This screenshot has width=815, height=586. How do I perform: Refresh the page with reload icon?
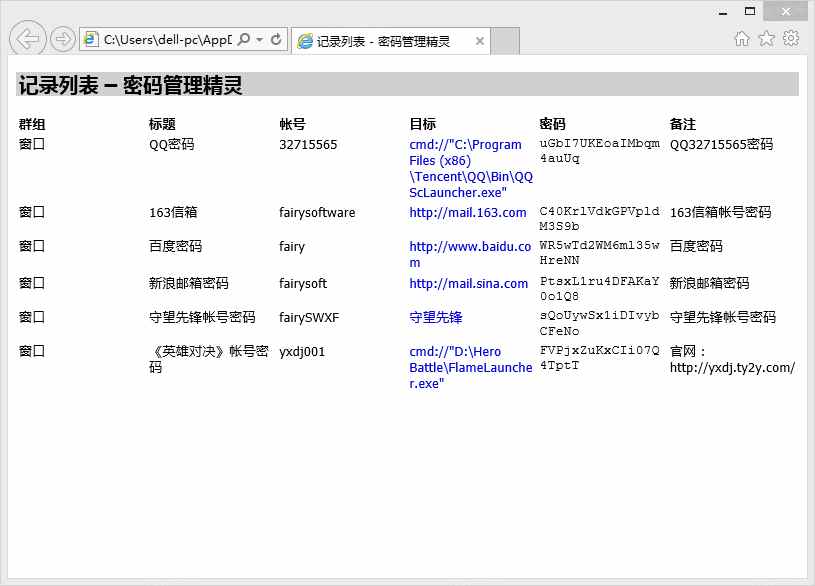(x=276, y=40)
